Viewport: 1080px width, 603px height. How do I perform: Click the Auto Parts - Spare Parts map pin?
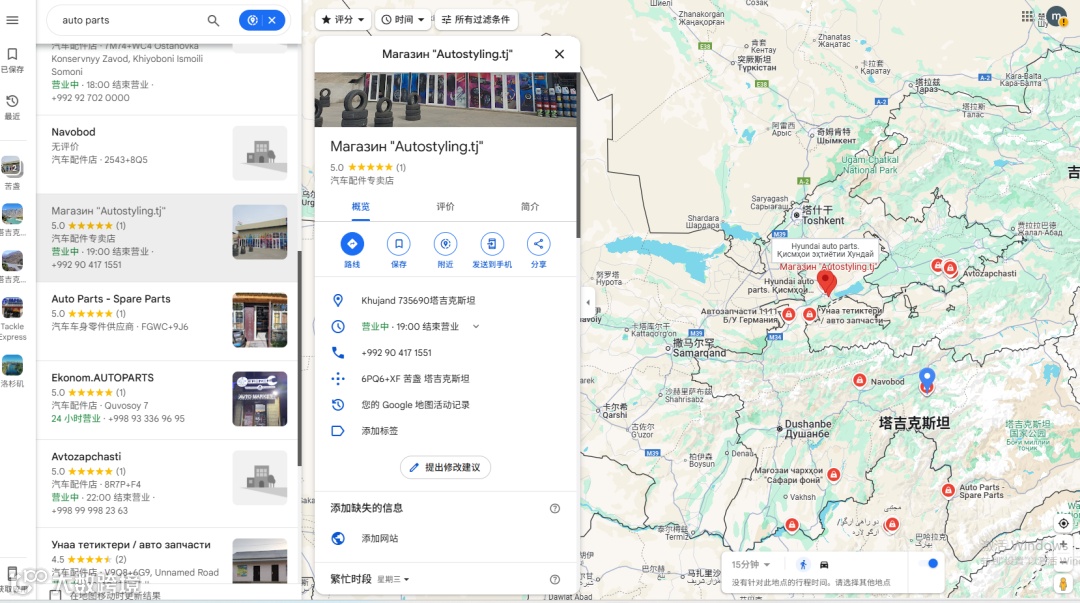tap(948, 490)
